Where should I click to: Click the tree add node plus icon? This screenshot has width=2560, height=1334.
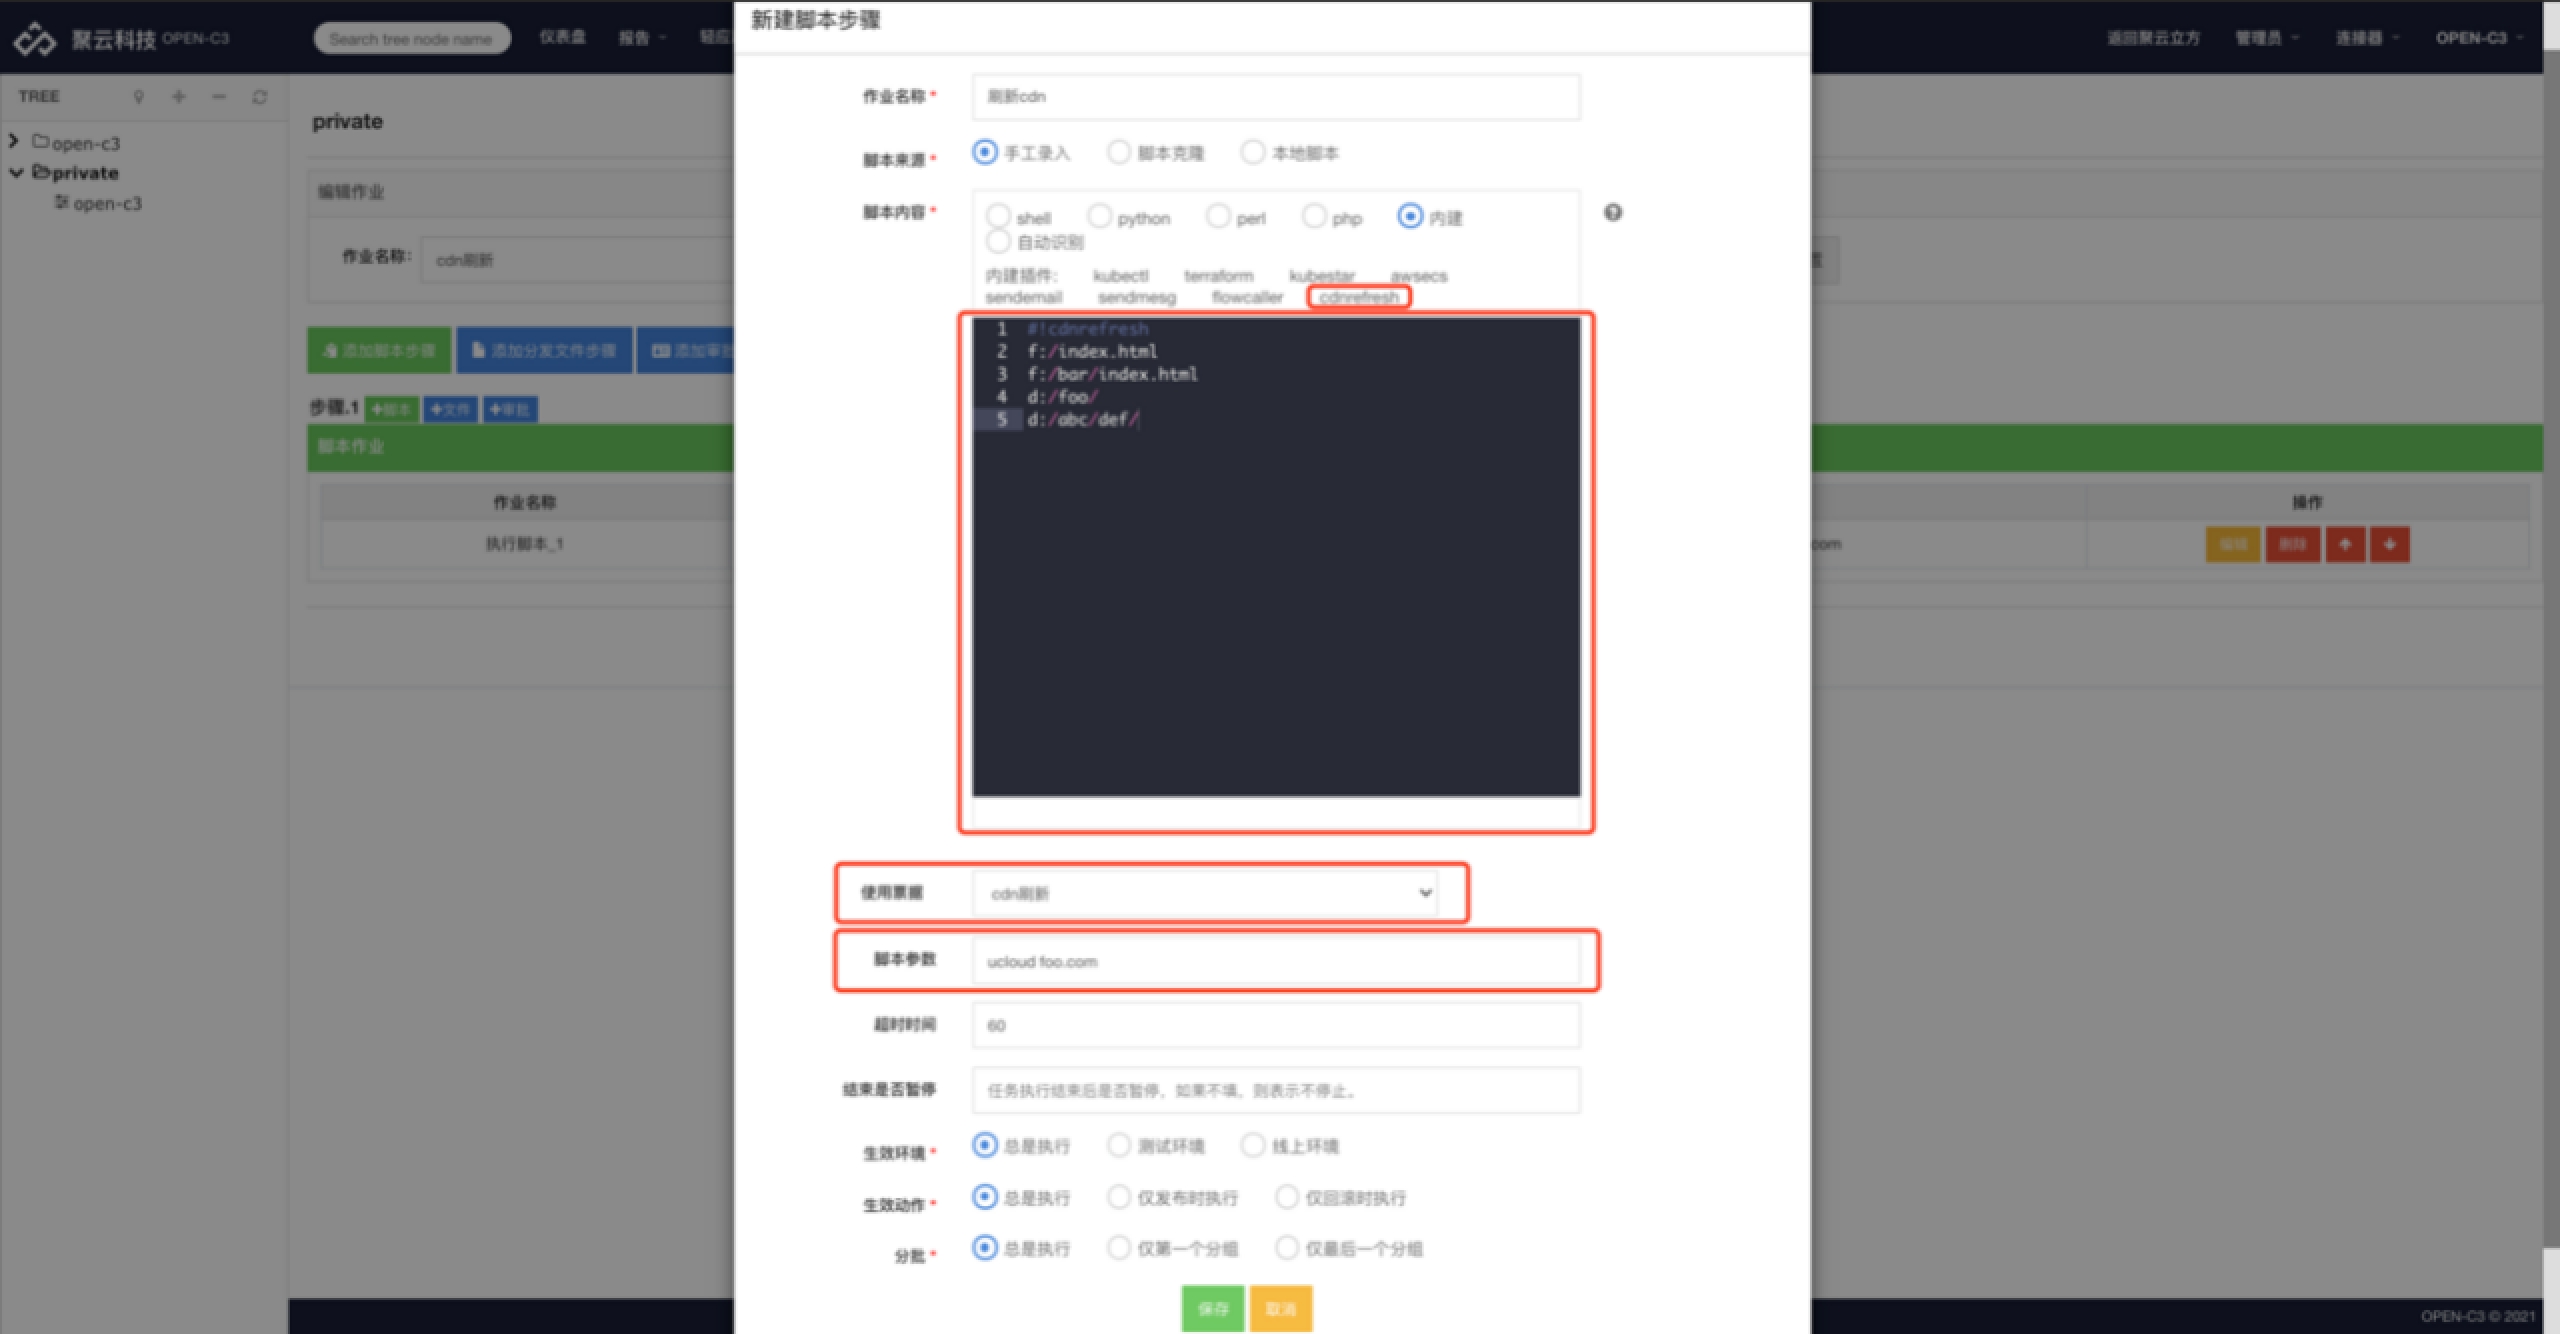(179, 97)
